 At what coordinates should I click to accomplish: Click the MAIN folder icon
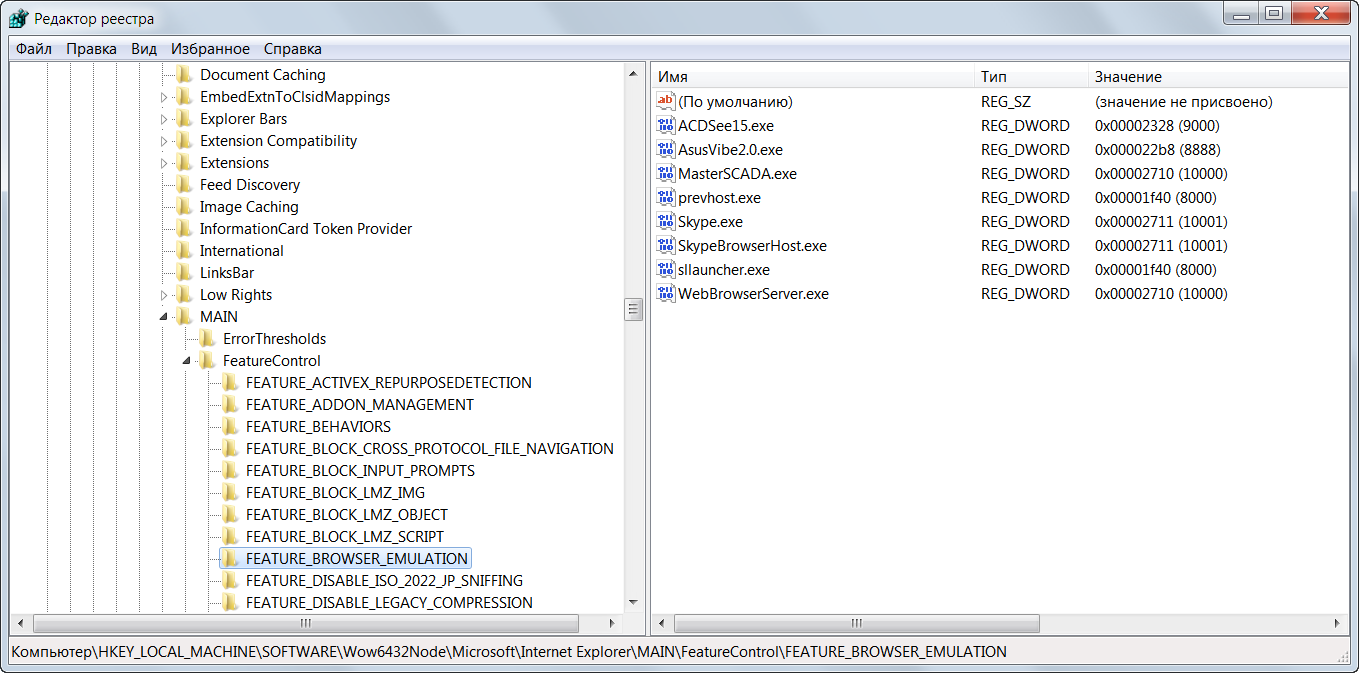coord(184,316)
